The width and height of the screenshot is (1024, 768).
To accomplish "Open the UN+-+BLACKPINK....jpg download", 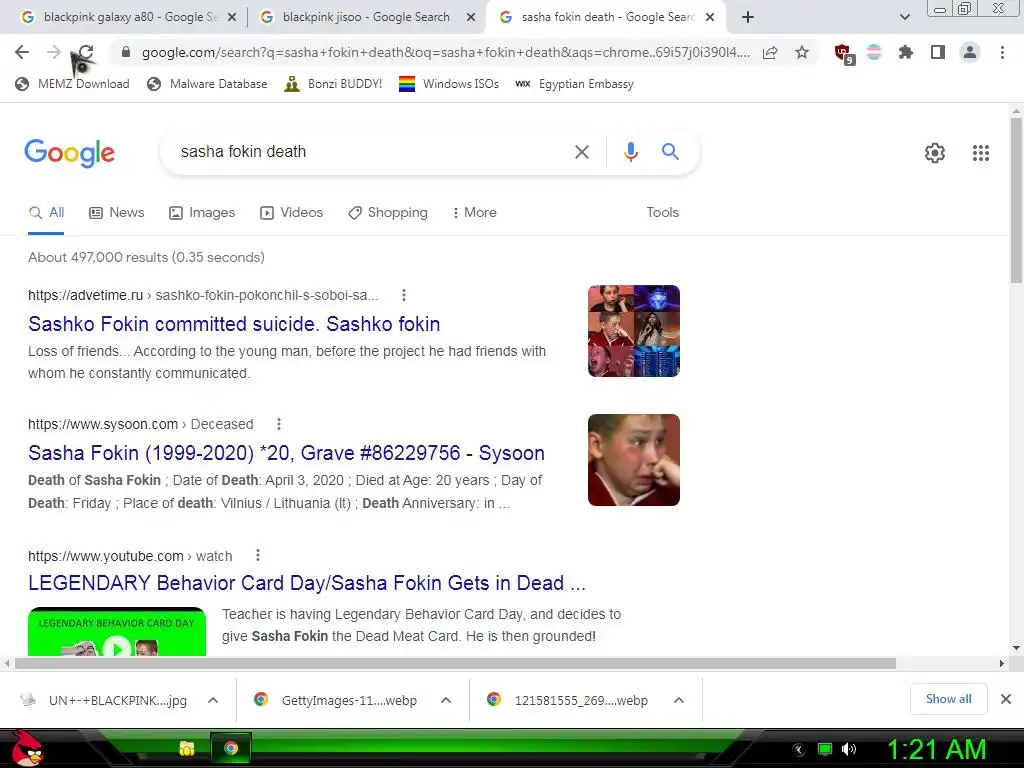I will pyautogui.click(x=104, y=700).
